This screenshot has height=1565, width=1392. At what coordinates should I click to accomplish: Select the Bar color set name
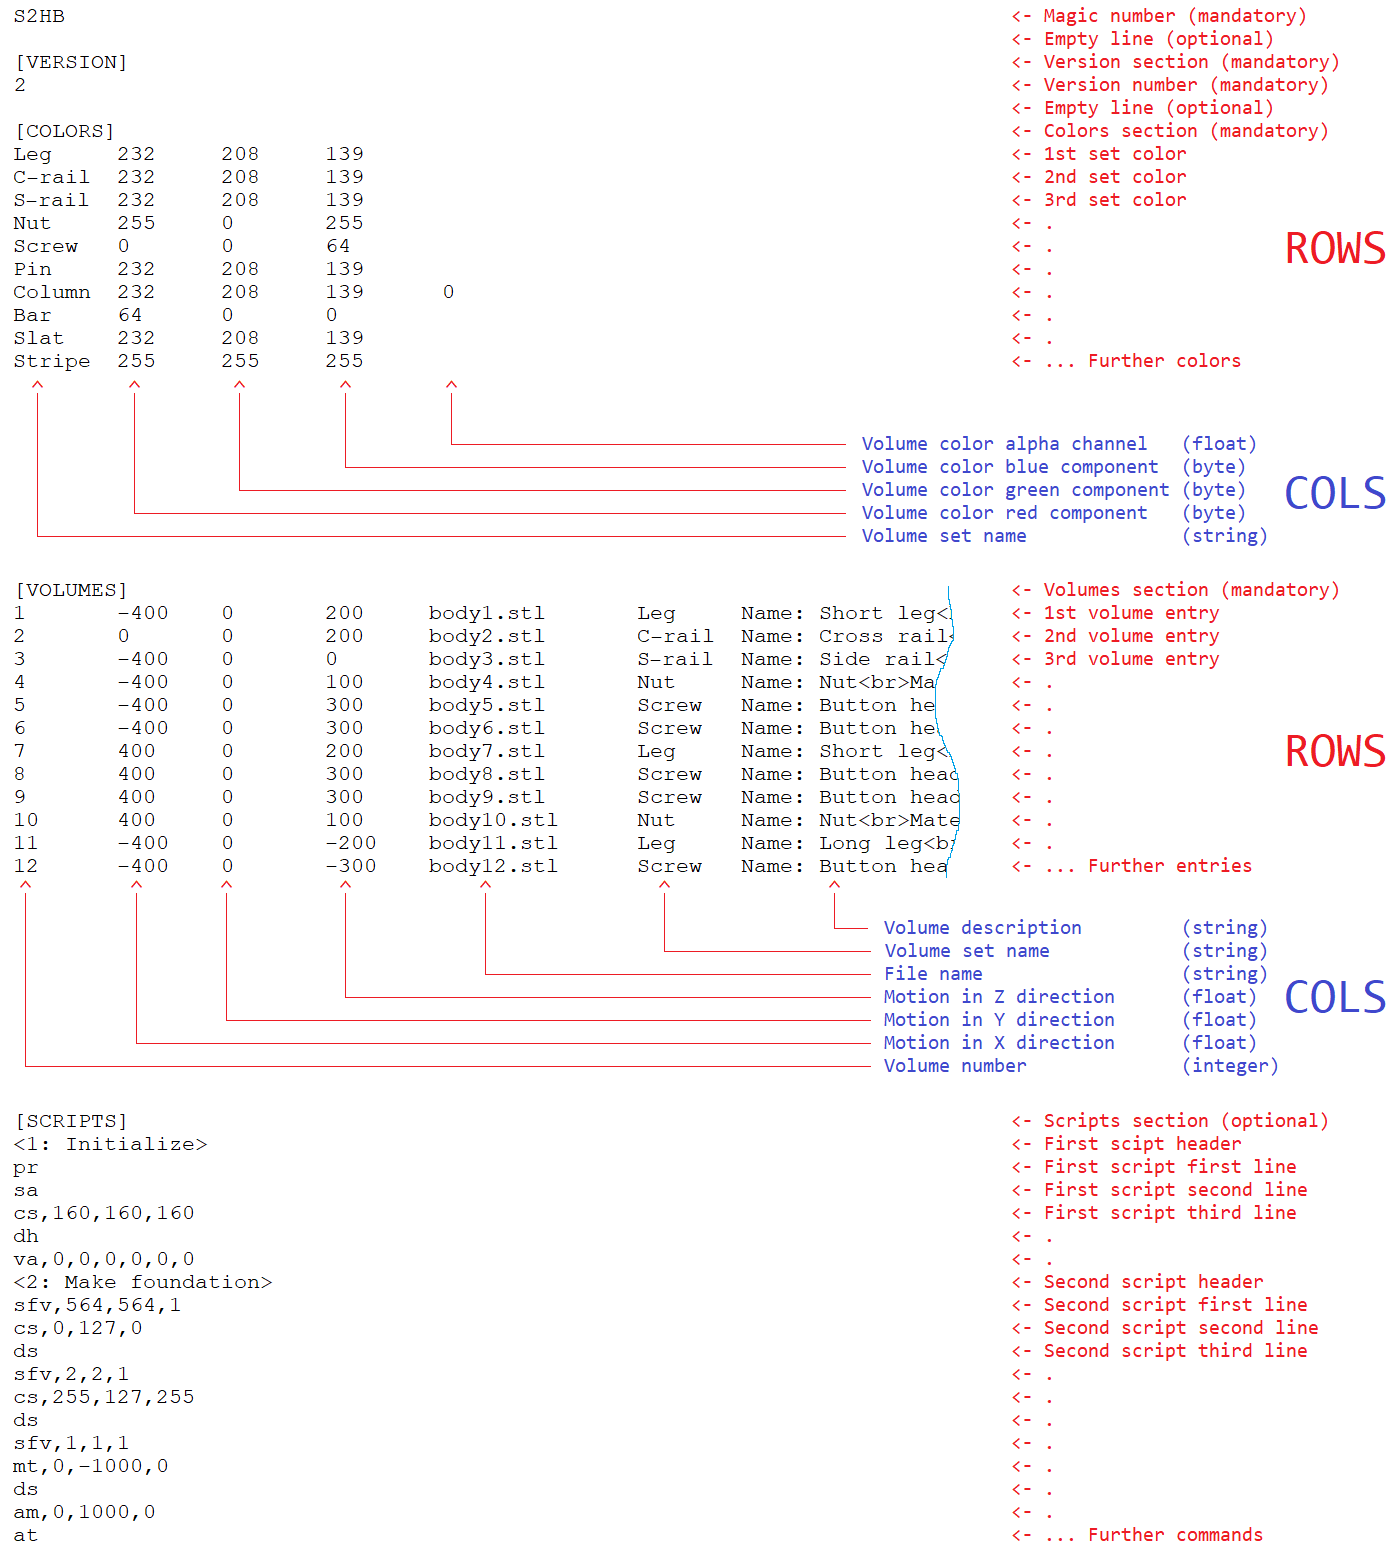pyautogui.click(x=32, y=315)
